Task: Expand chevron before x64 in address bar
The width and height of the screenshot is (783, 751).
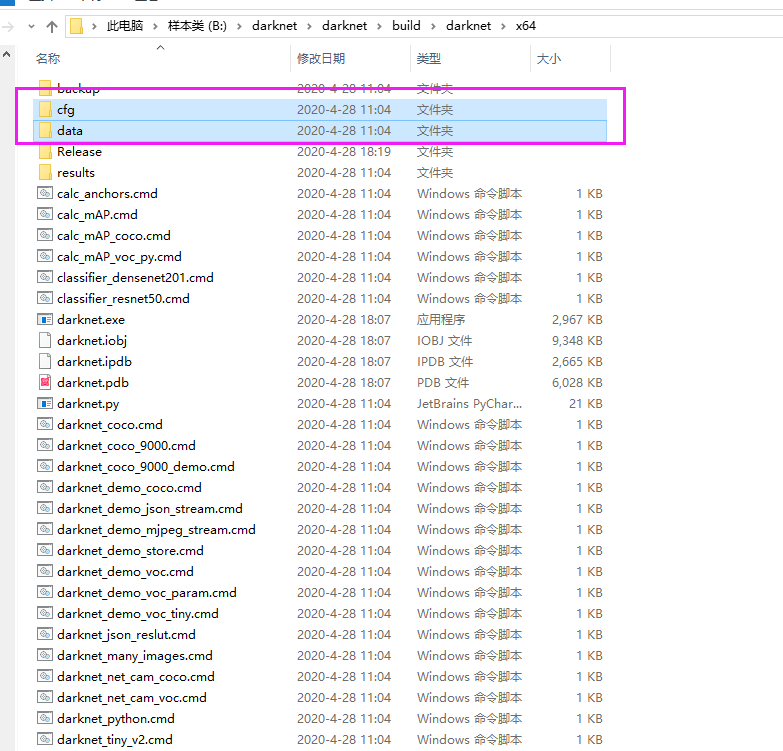Action: (x=503, y=26)
